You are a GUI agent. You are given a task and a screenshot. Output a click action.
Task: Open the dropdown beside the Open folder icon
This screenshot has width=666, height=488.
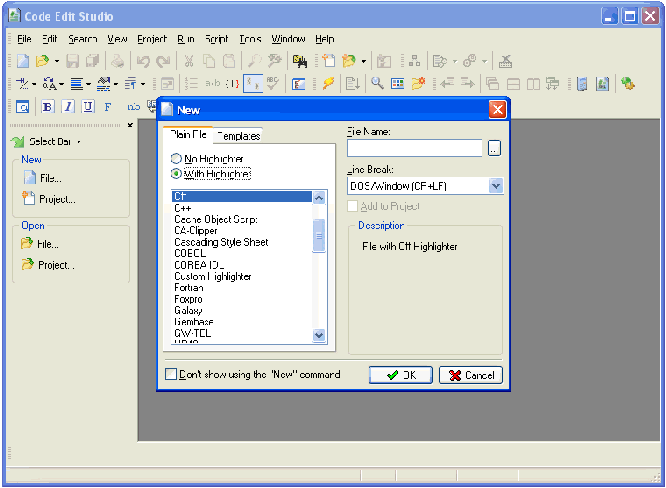click(x=56, y=61)
